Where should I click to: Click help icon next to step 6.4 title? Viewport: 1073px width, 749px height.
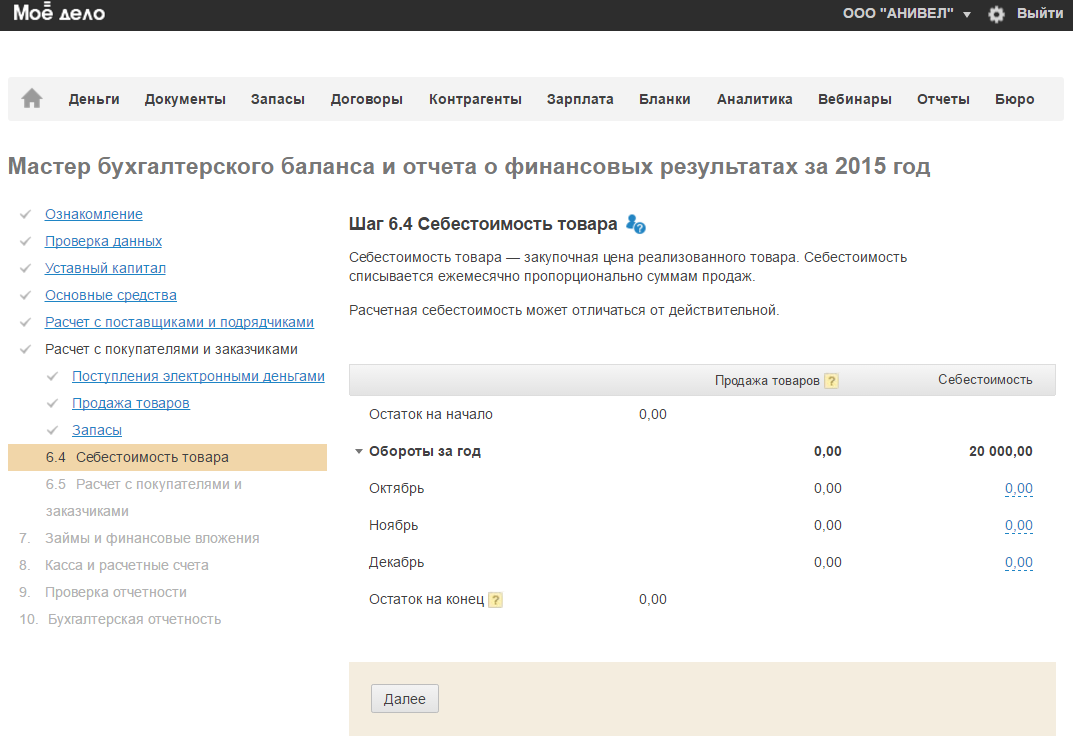[636, 225]
